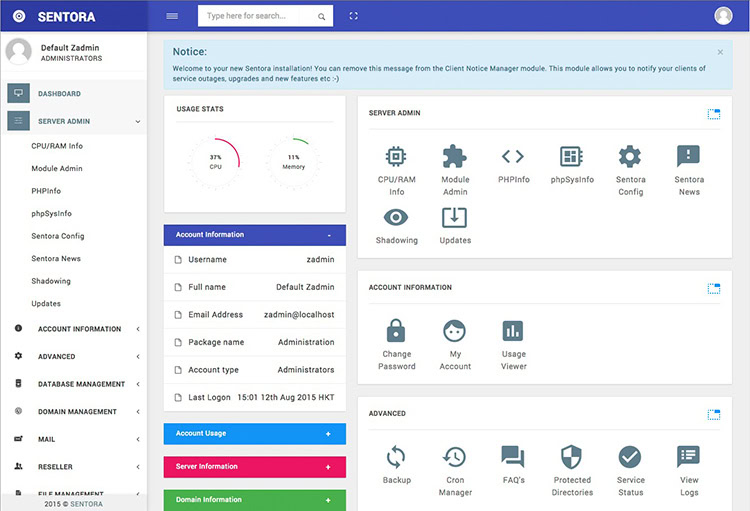The width and height of the screenshot is (750, 511).
Task: Expand Reseller sidebar menu
Action: (x=74, y=467)
